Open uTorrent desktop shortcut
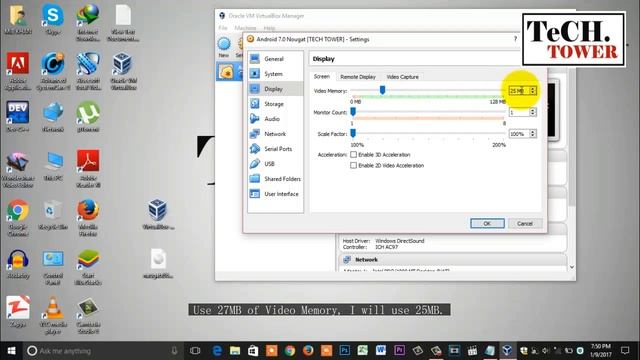 pyautogui.click(x=88, y=117)
